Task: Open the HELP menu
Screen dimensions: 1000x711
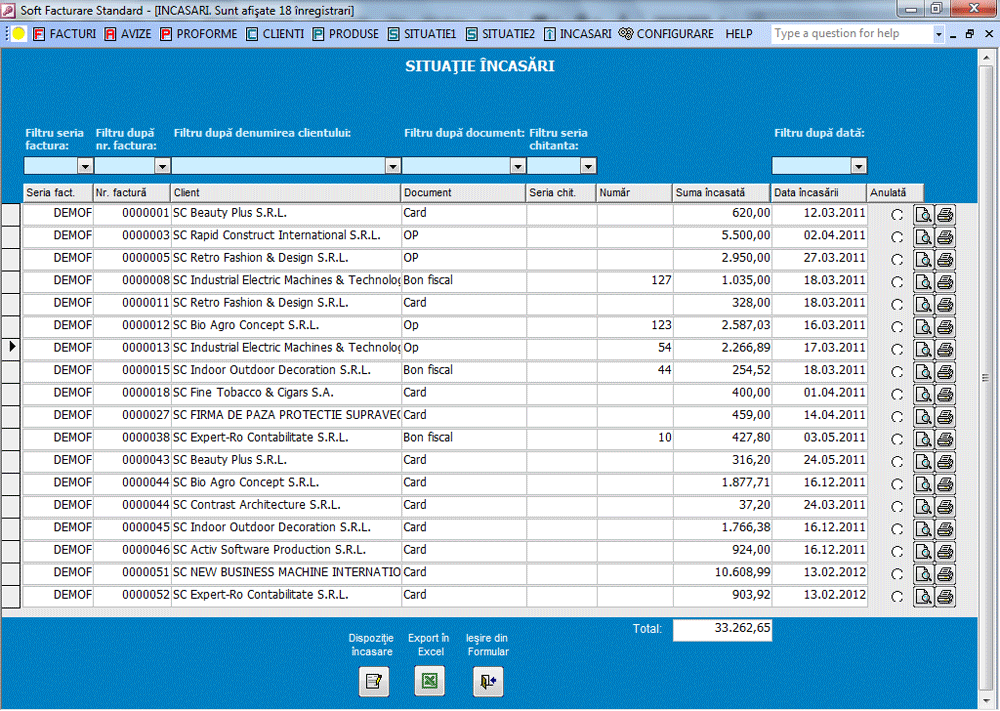Action: click(739, 34)
